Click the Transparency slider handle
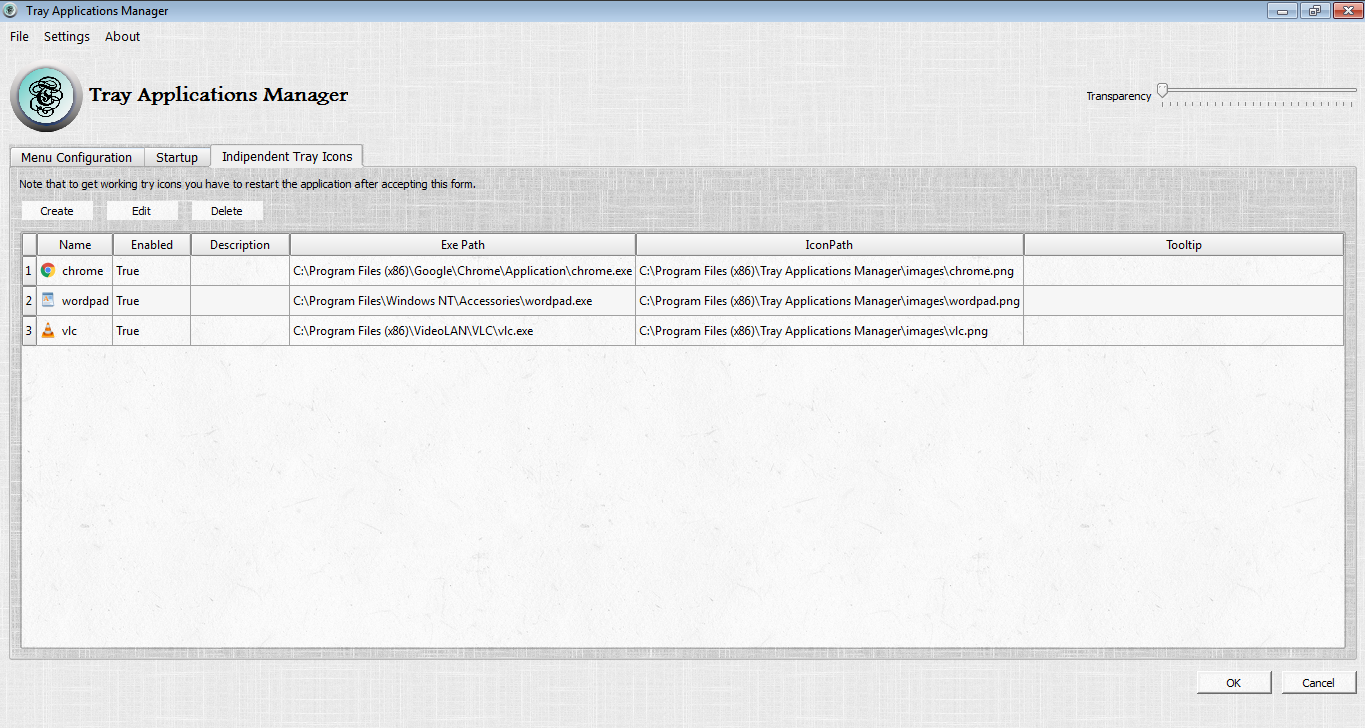Screen dimensions: 1365x728 pos(1161,88)
